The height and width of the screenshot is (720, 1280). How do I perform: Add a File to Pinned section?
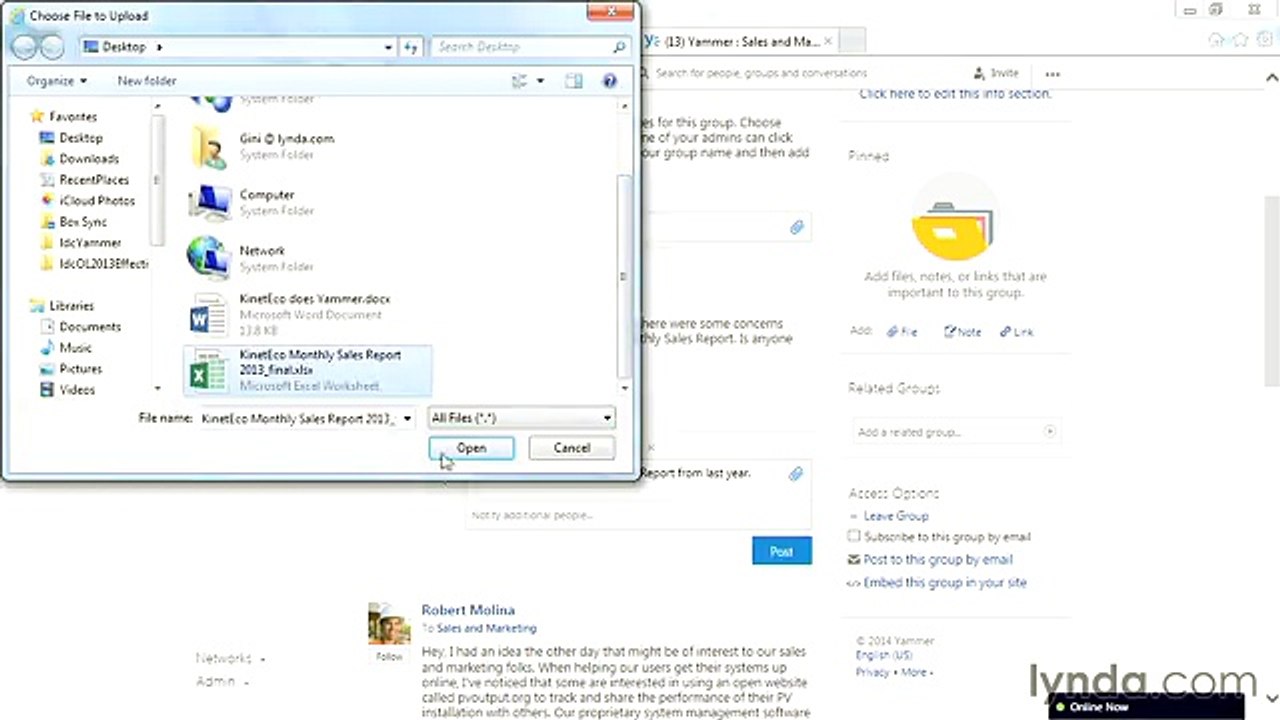click(902, 332)
